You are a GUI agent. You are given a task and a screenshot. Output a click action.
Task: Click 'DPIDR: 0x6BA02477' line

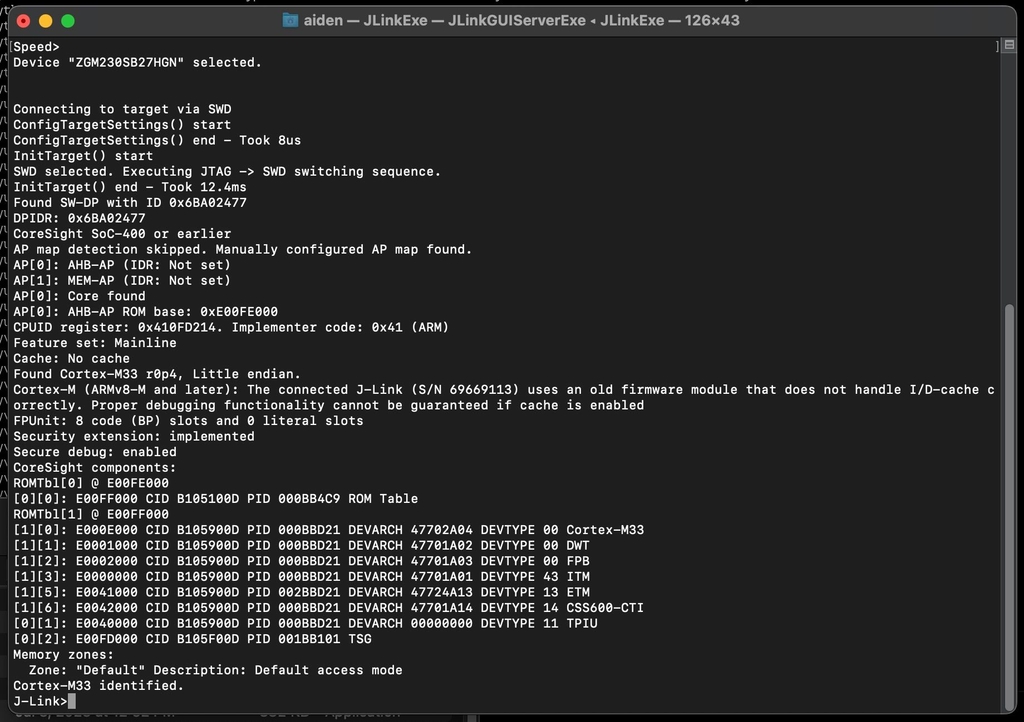pyautogui.click(x=79, y=219)
